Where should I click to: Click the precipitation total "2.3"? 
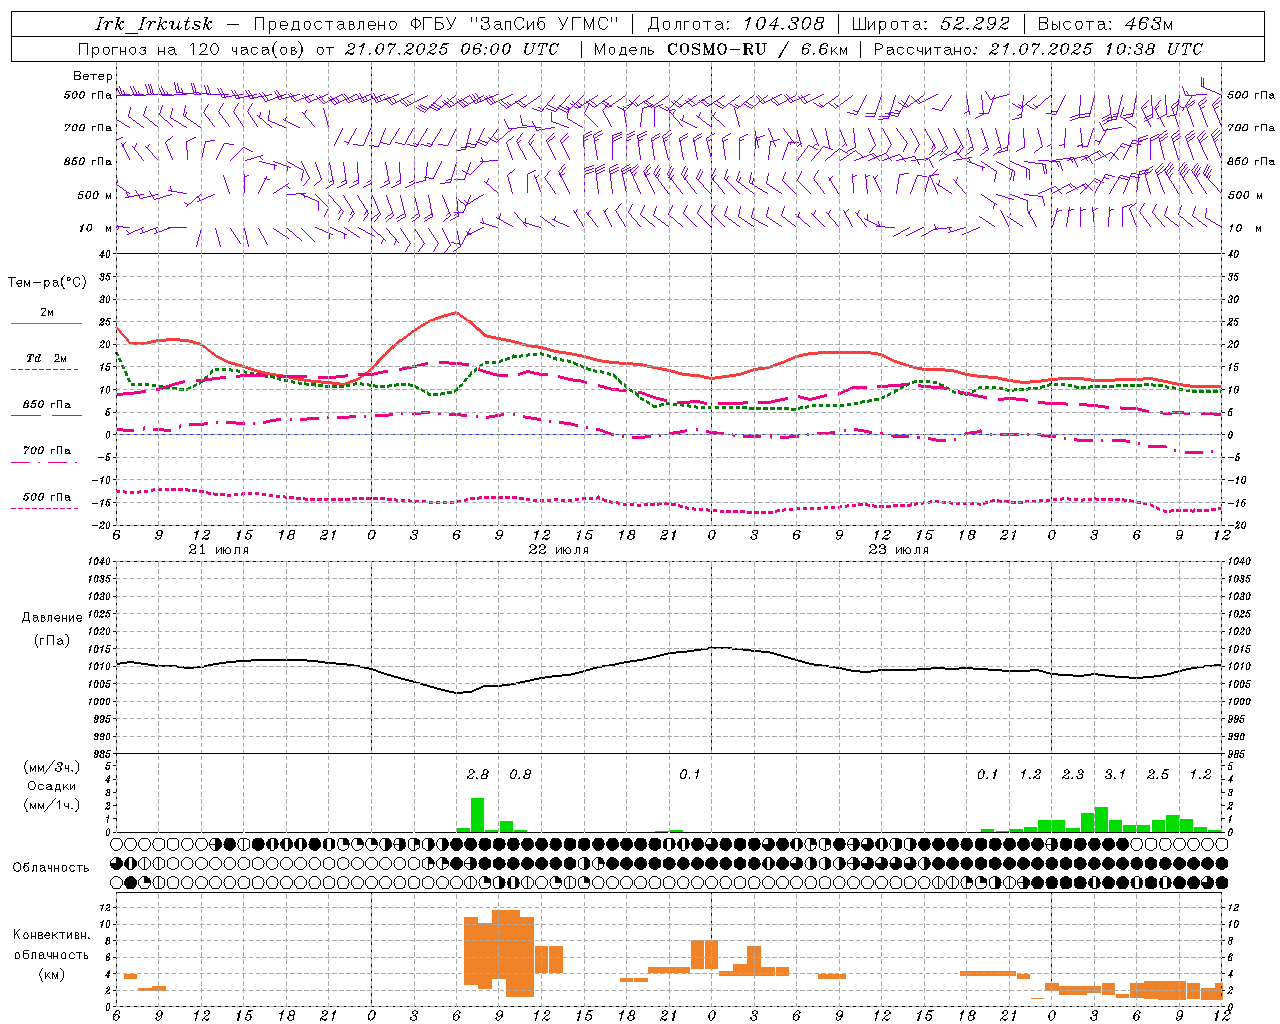1073,774
